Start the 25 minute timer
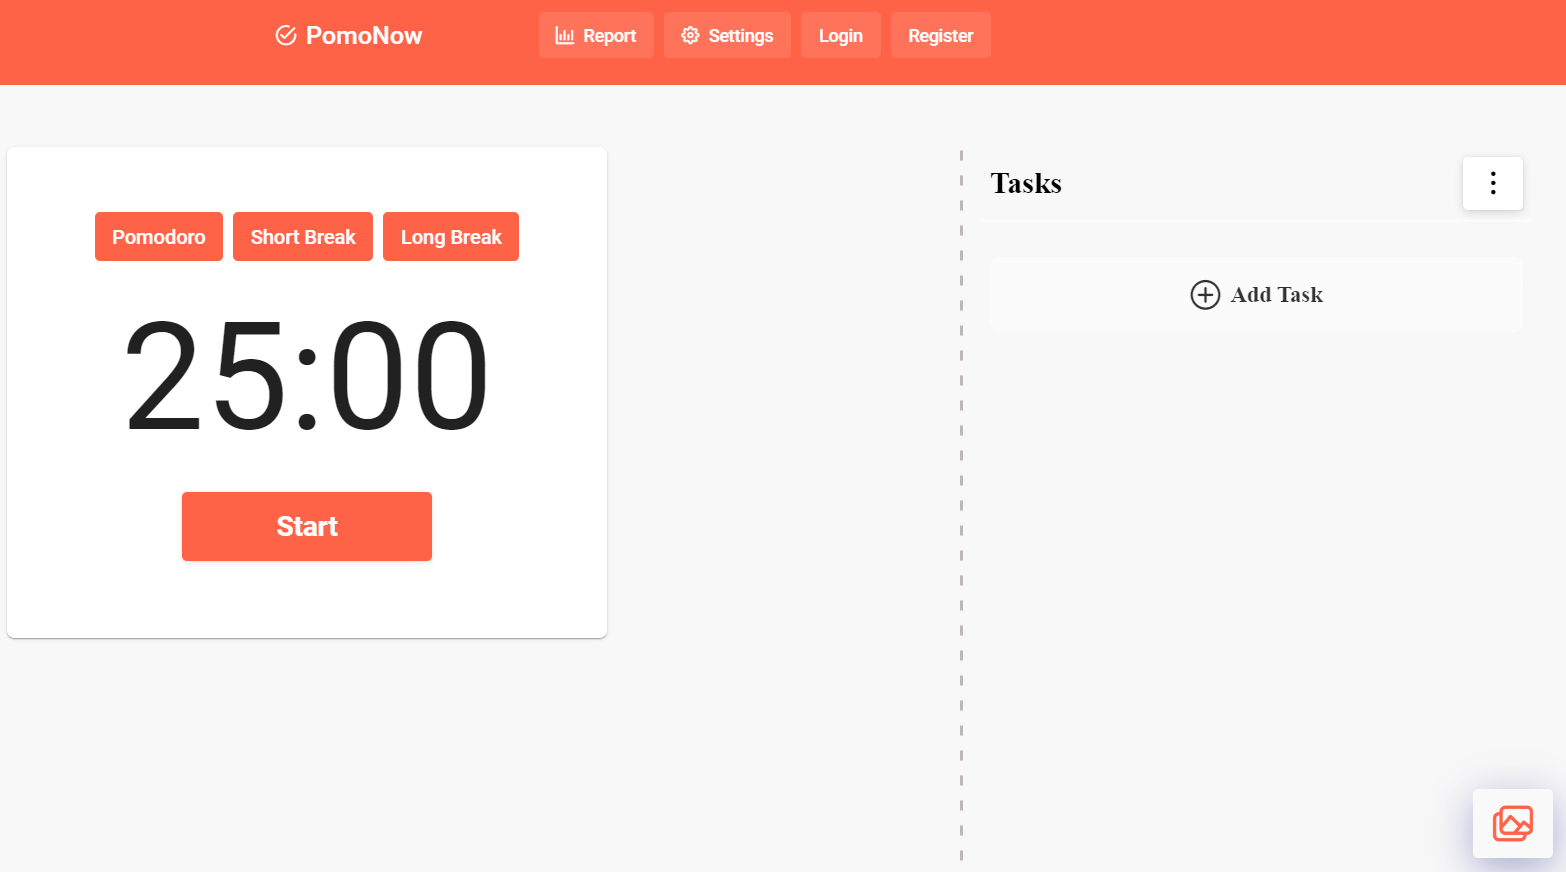The image size is (1566, 872). click(x=306, y=526)
